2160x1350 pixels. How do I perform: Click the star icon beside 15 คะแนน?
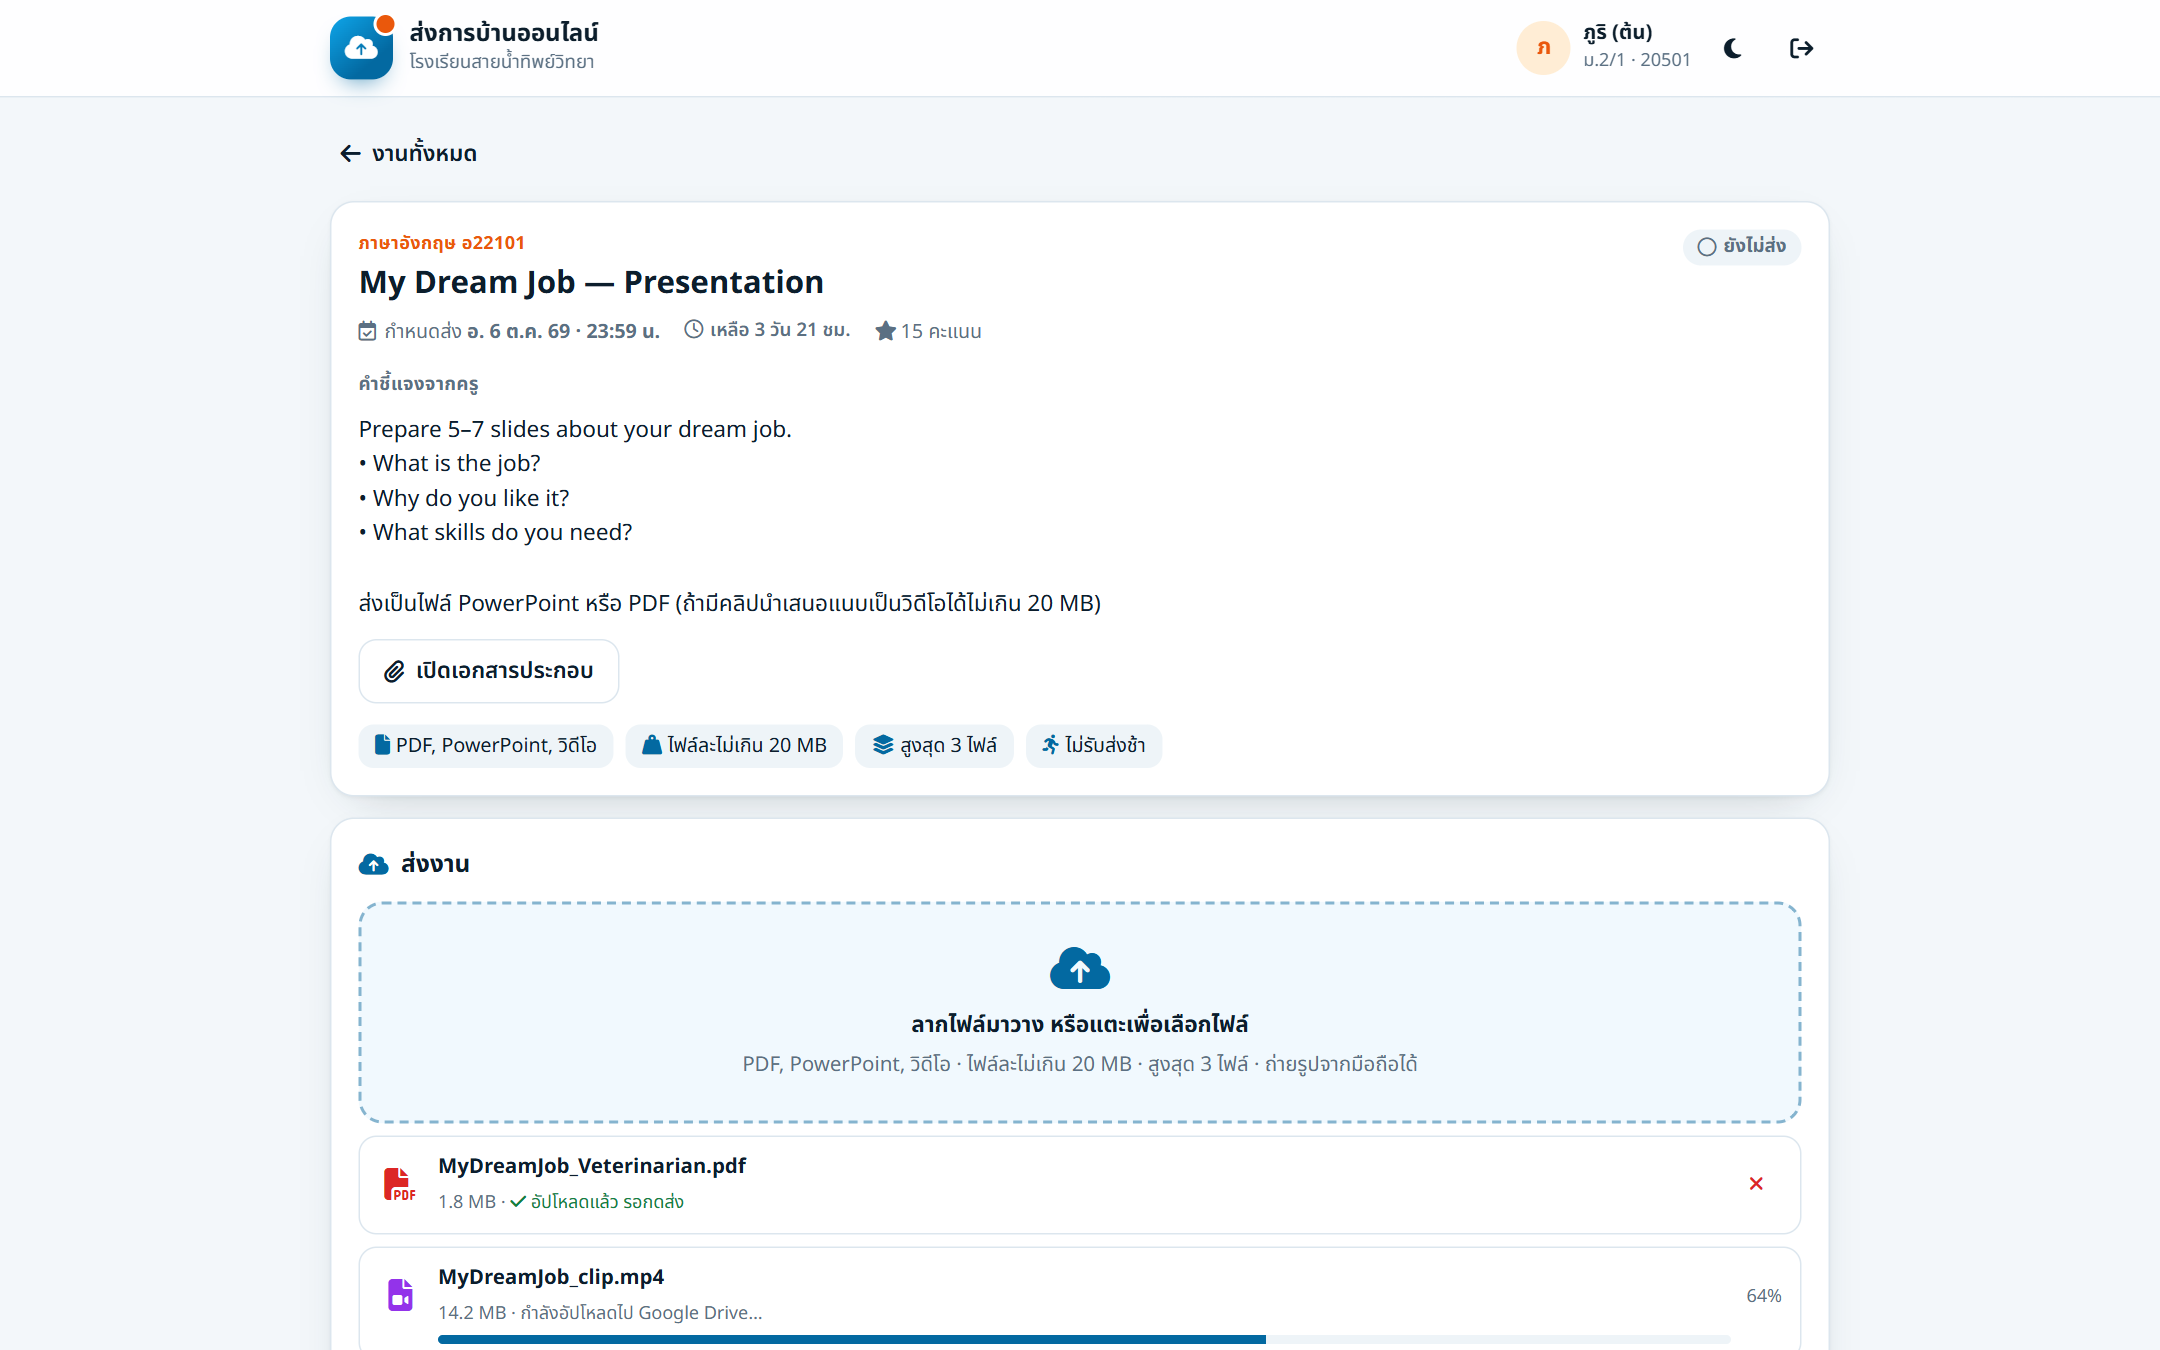click(x=885, y=331)
